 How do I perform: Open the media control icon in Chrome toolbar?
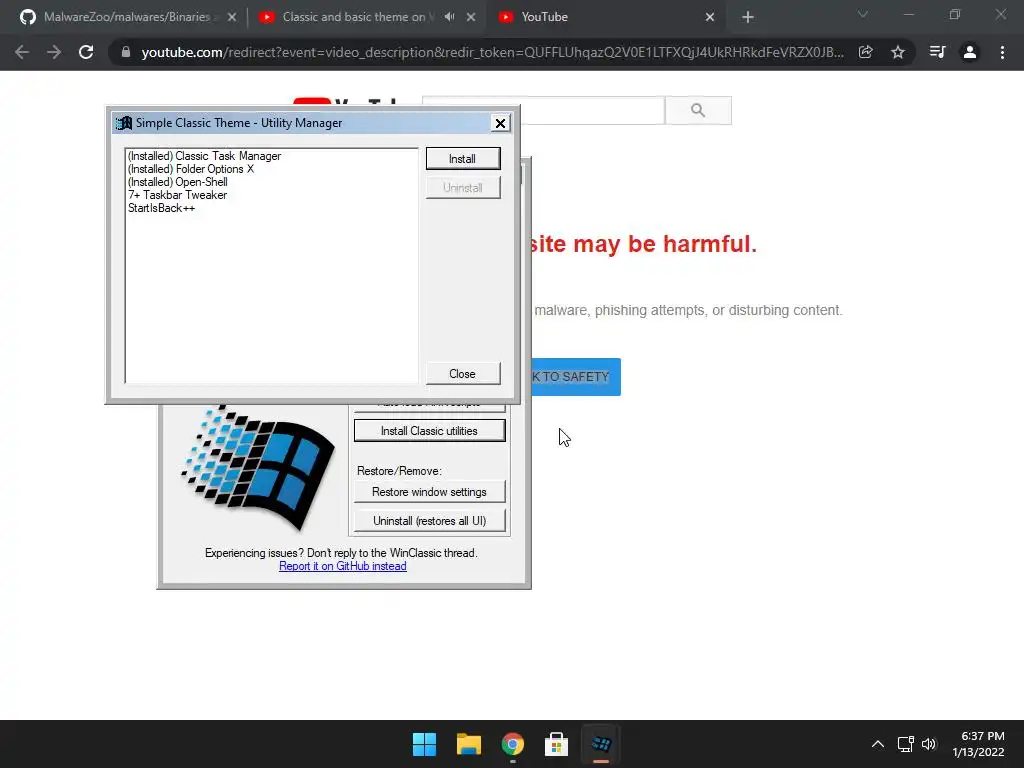pos(937,52)
